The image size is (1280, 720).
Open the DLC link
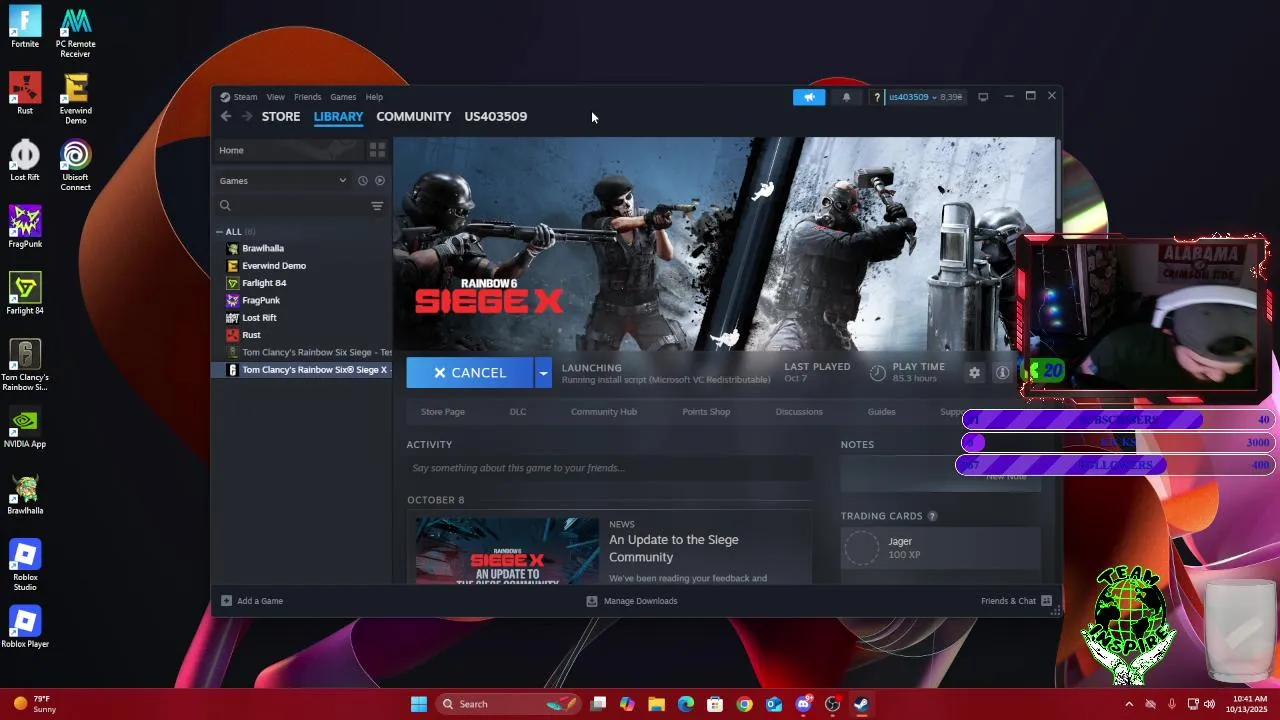(518, 412)
